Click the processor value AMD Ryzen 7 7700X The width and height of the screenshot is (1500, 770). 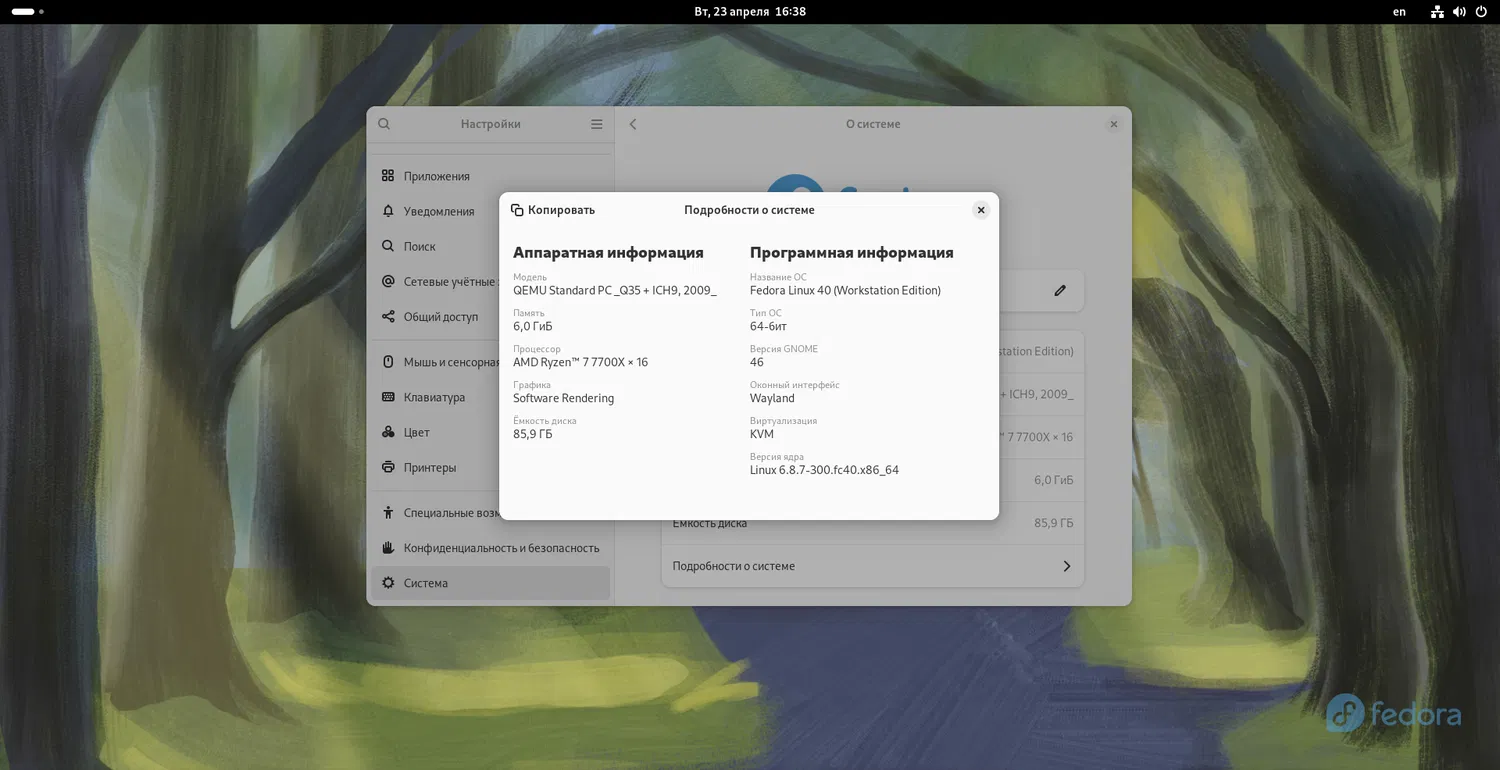(580, 362)
